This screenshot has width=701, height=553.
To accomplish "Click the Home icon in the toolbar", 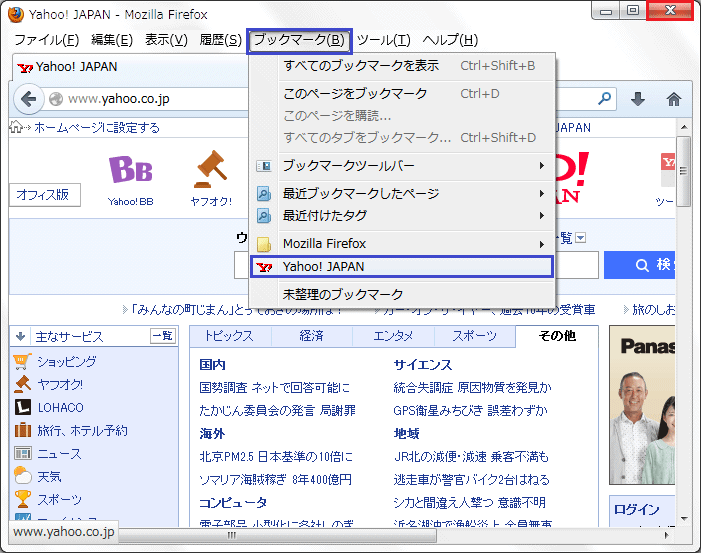I will pos(673,99).
